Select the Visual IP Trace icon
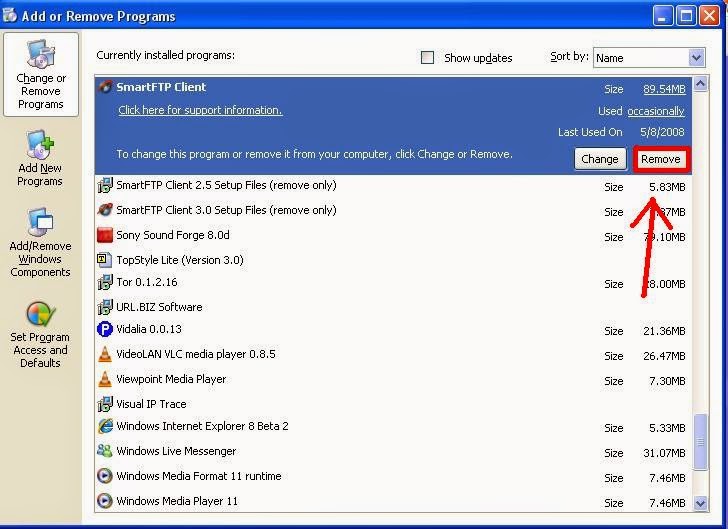 pyautogui.click(x=105, y=404)
